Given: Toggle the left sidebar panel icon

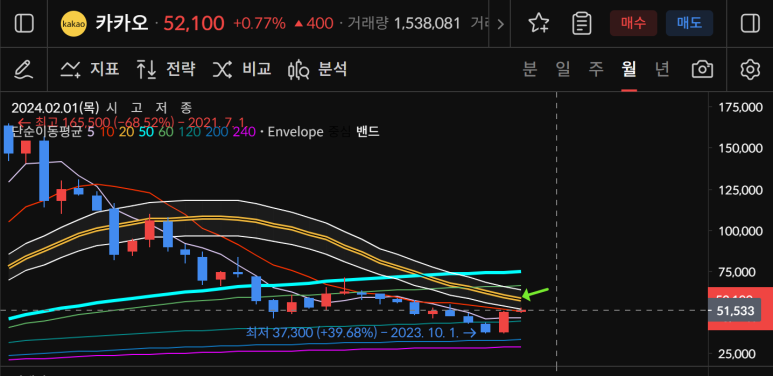Looking at the screenshot, I should [x=24, y=23].
